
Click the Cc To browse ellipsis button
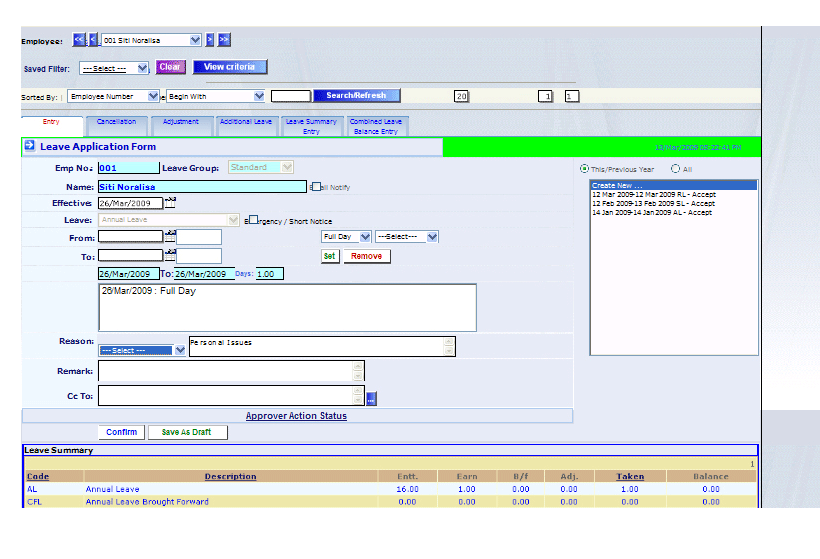pos(371,399)
